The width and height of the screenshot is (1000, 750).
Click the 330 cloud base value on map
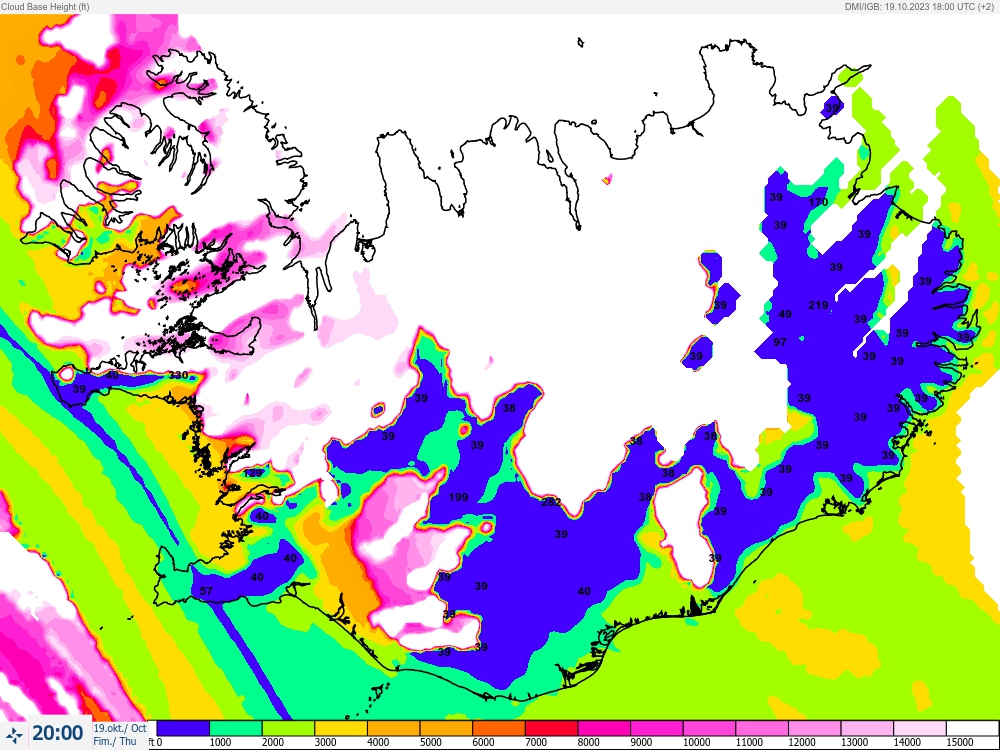pos(179,375)
